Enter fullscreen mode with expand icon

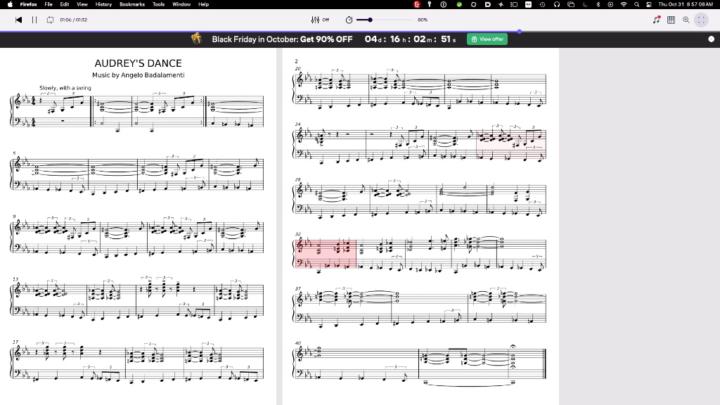tap(701, 20)
